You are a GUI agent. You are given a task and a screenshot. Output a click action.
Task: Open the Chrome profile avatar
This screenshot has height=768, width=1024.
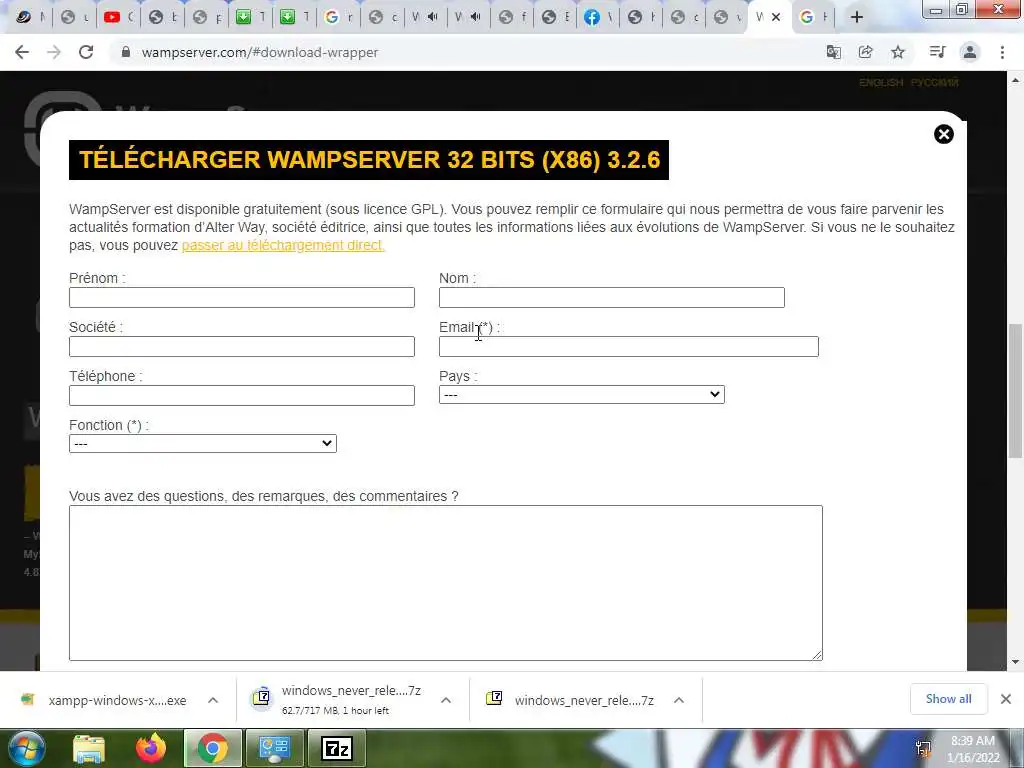click(x=970, y=52)
